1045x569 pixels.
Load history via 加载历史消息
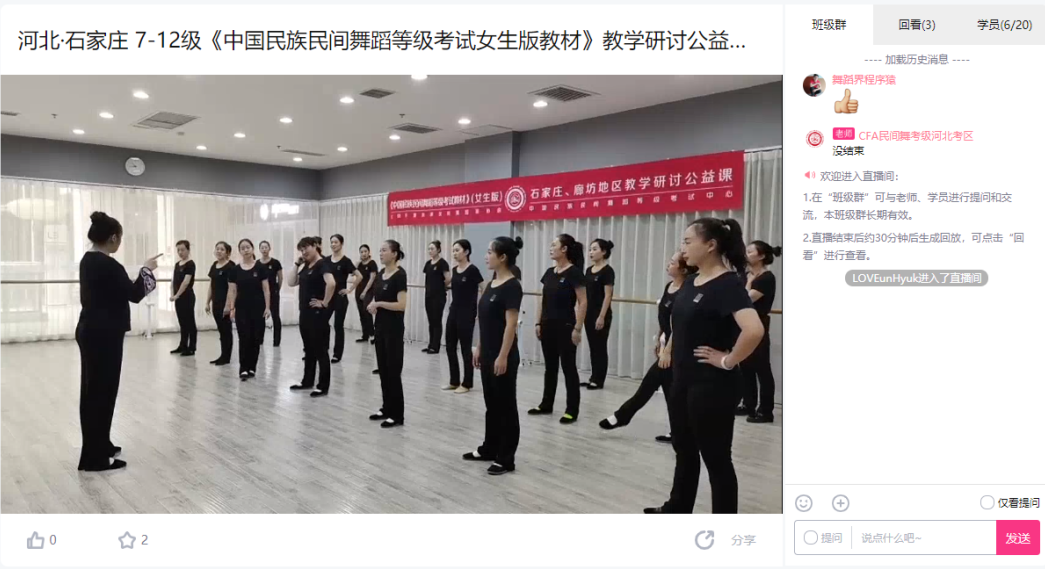tap(916, 59)
